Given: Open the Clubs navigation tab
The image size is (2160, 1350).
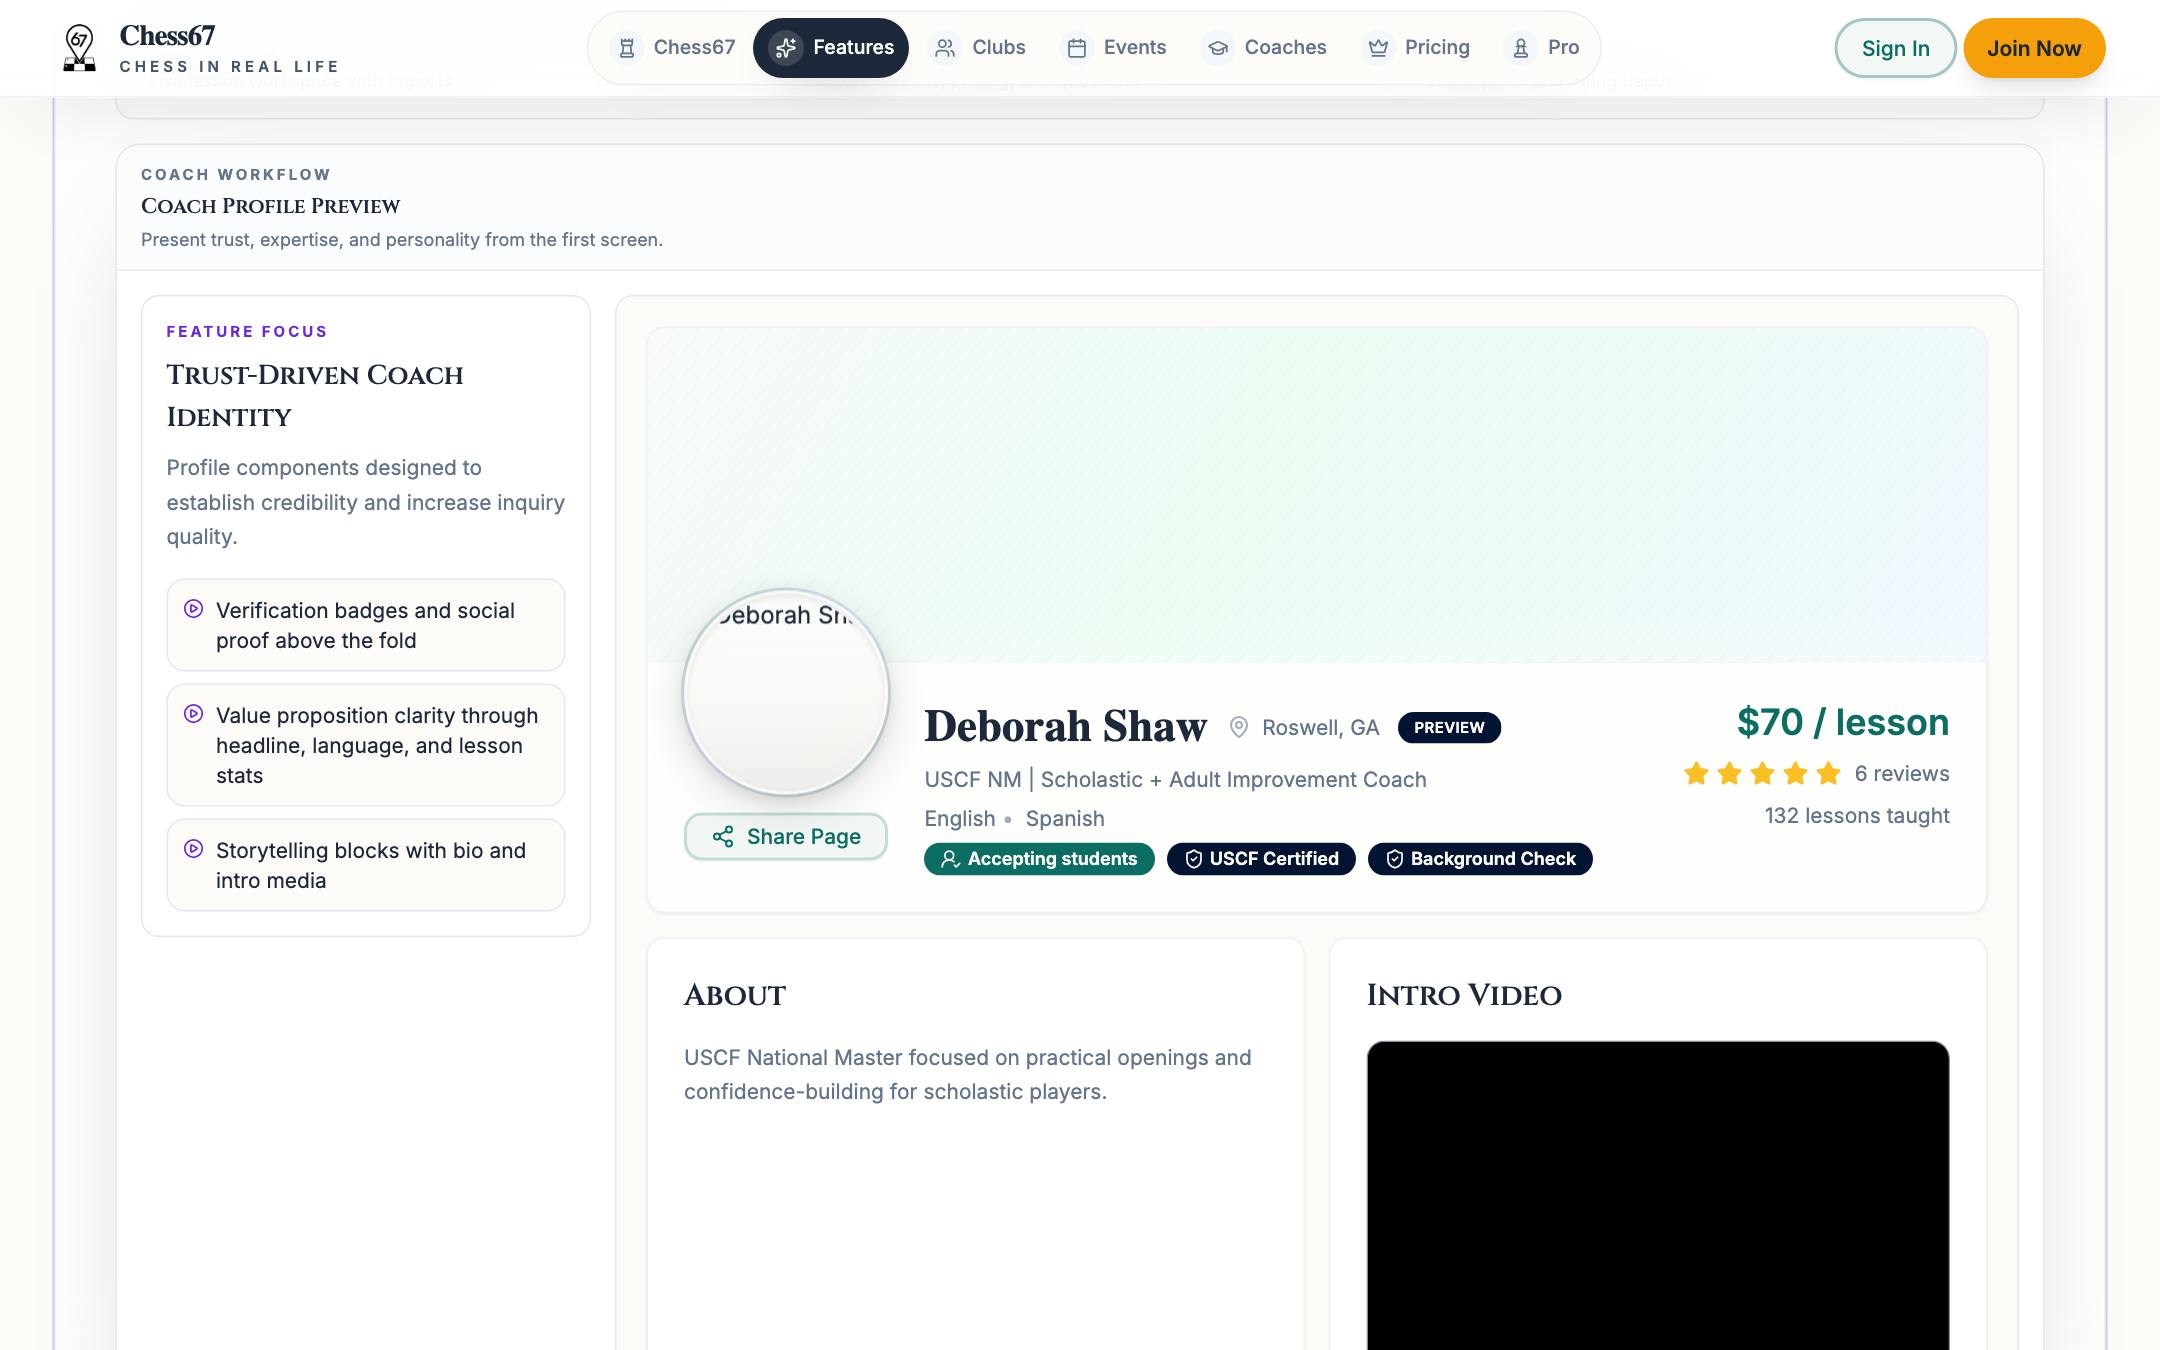Looking at the screenshot, I should [979, 48].
